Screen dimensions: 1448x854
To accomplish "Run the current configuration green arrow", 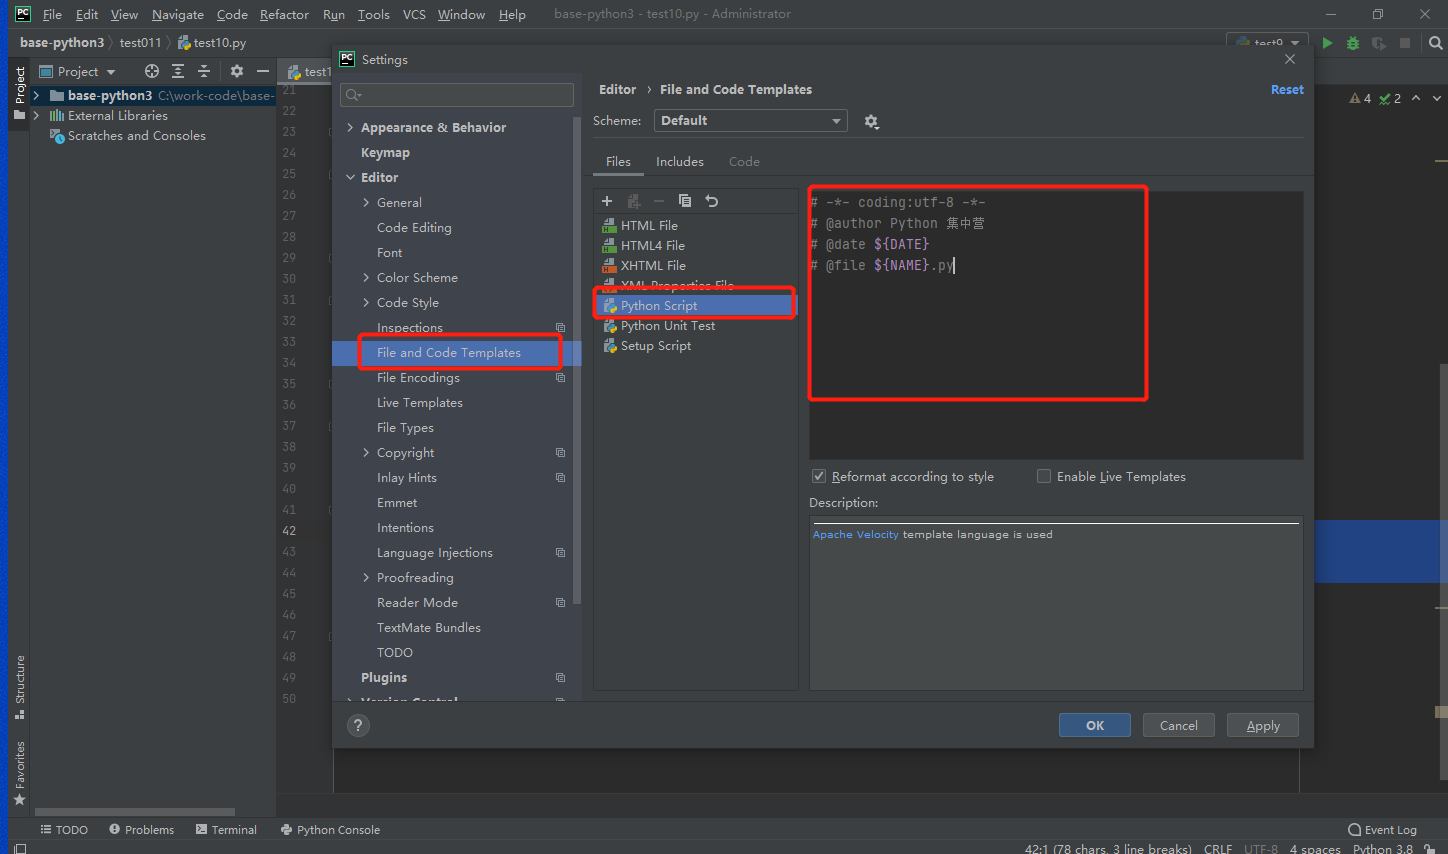I will click(1328, 43).
